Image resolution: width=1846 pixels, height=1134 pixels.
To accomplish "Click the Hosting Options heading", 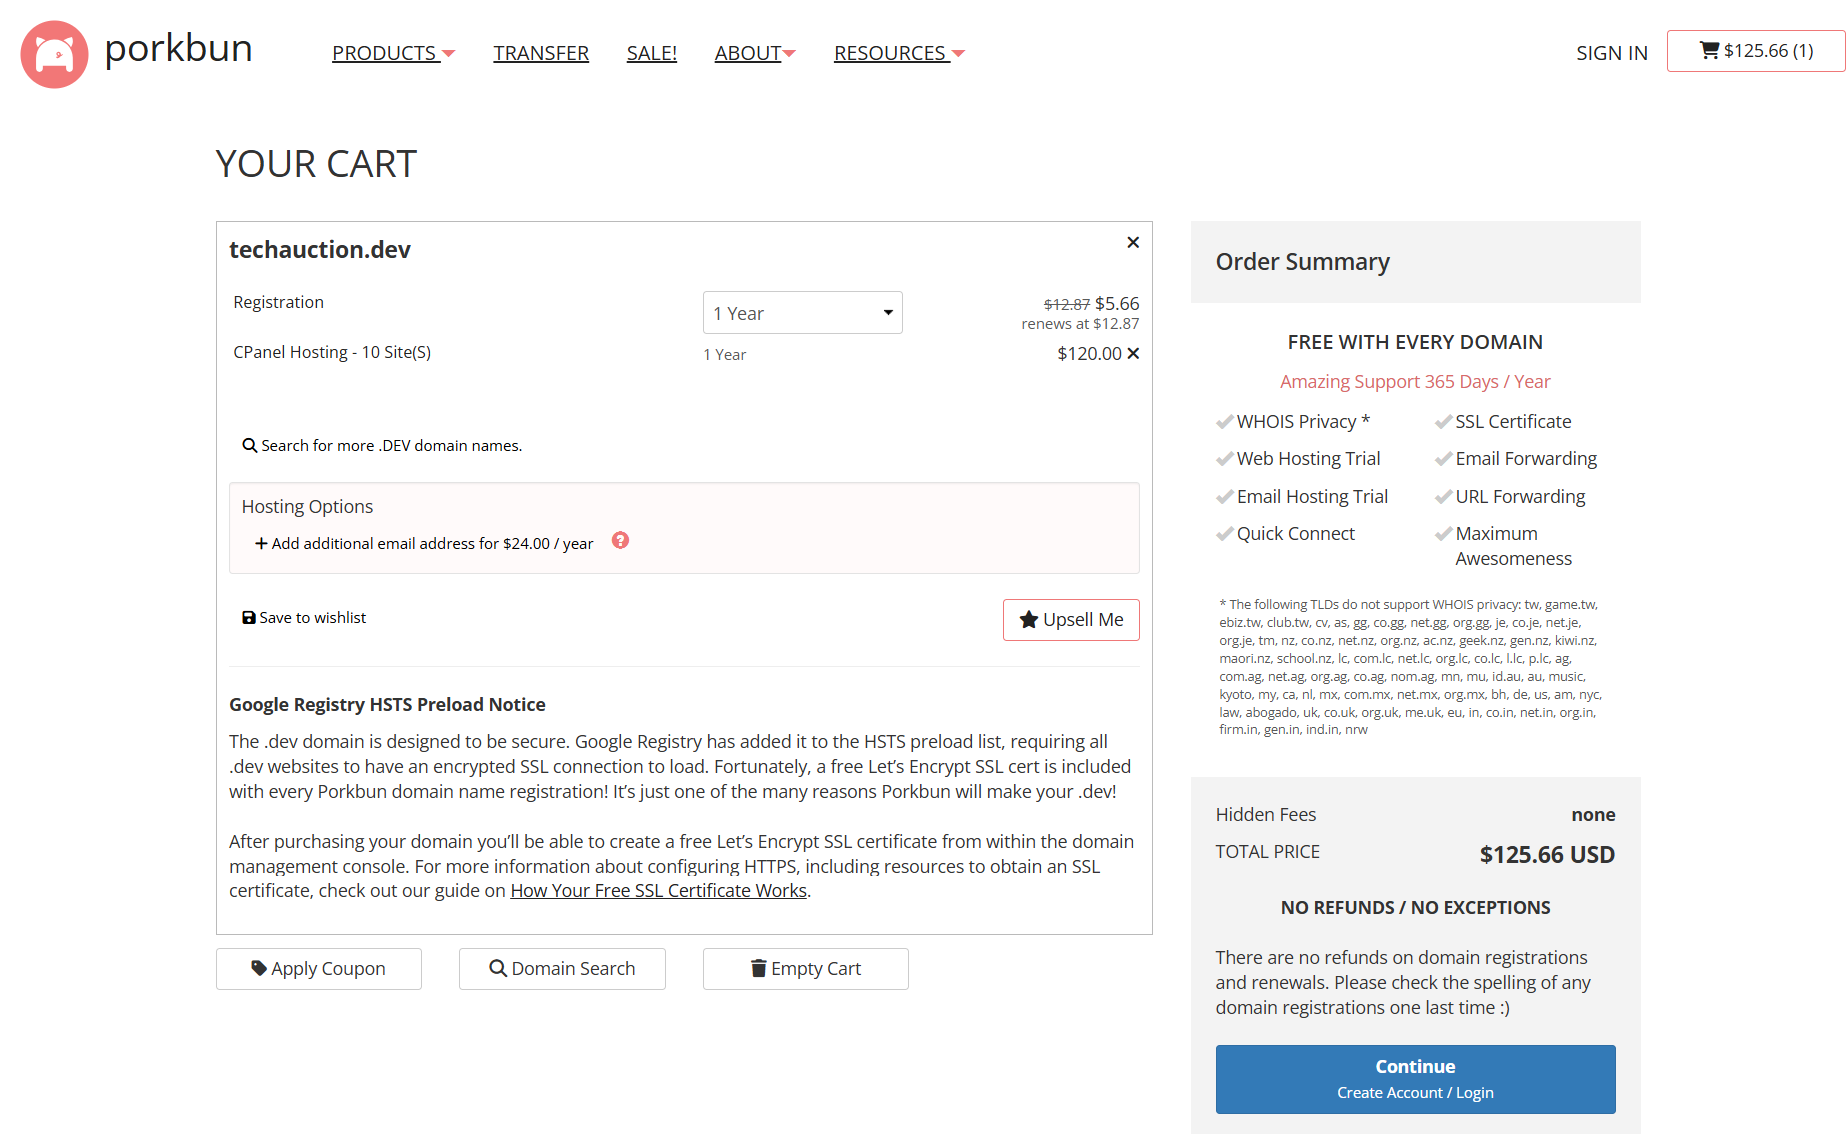I will point(307,506).
